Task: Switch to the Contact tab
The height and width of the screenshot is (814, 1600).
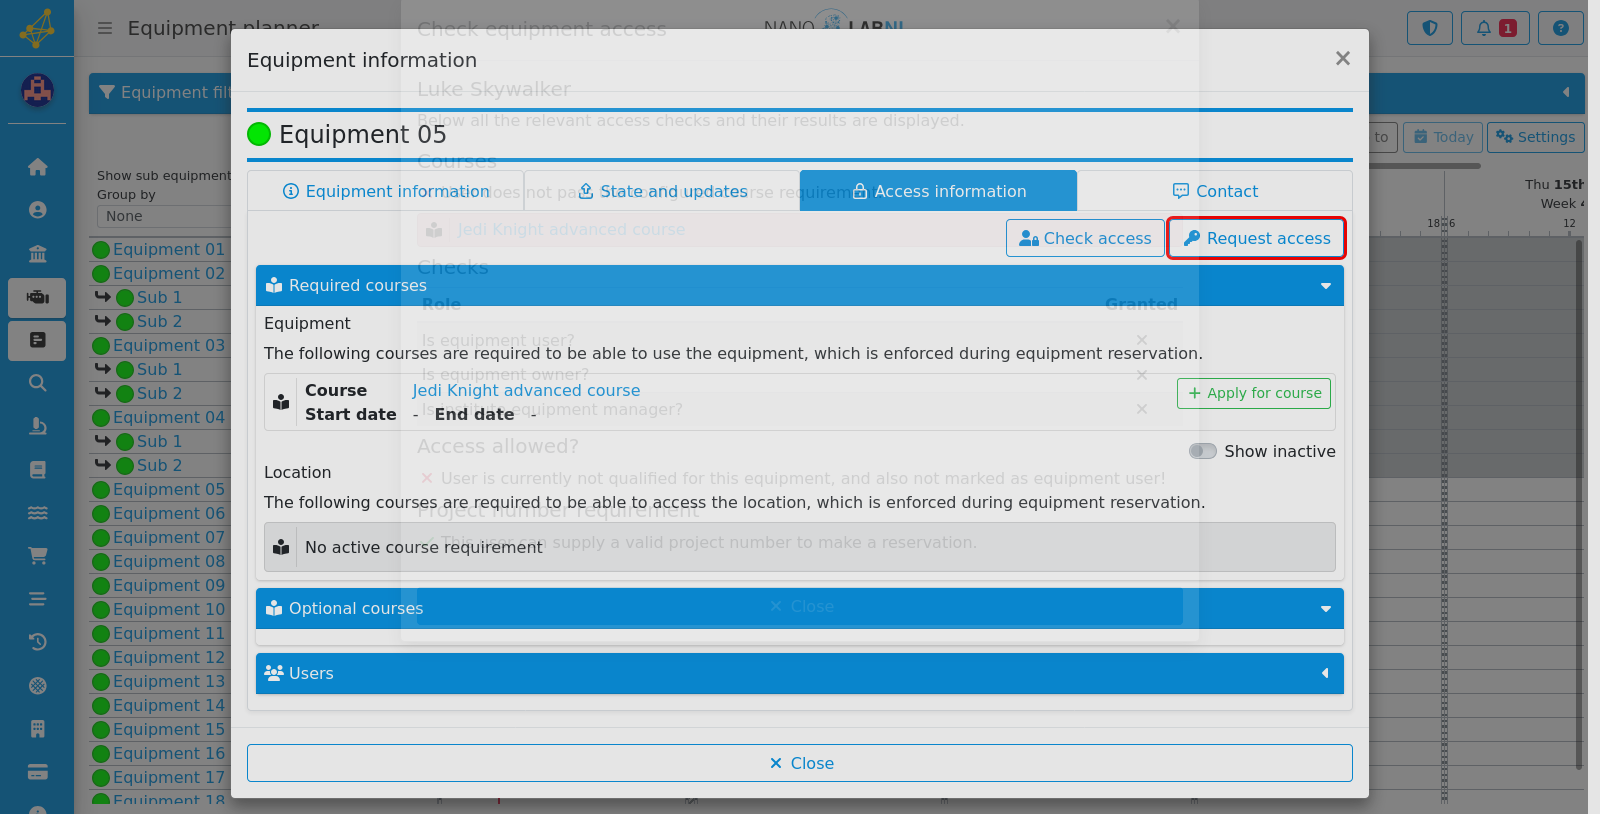Action: [1215, 191]
